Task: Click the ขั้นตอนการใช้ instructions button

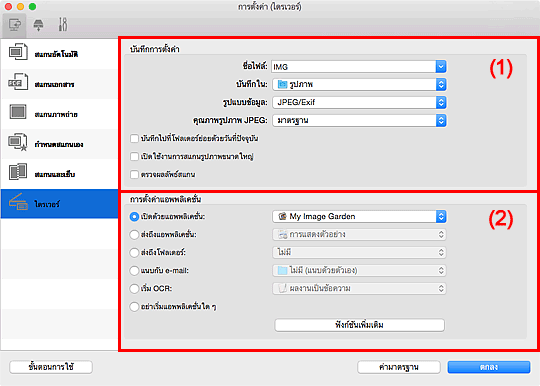Action: click(x=51, y=367)
